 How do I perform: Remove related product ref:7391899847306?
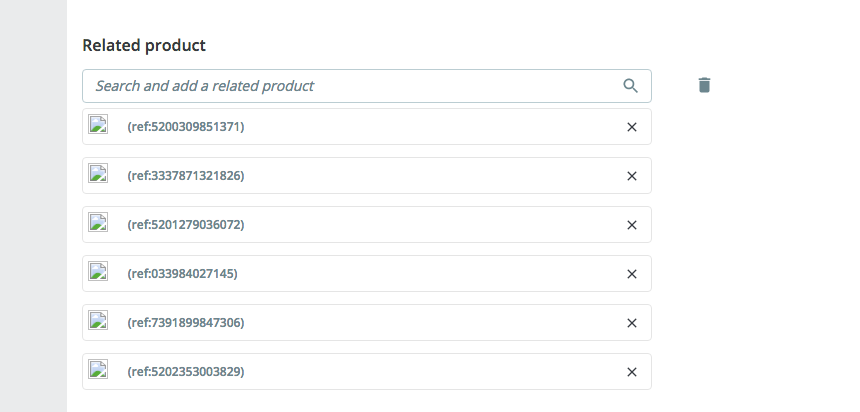631,323
